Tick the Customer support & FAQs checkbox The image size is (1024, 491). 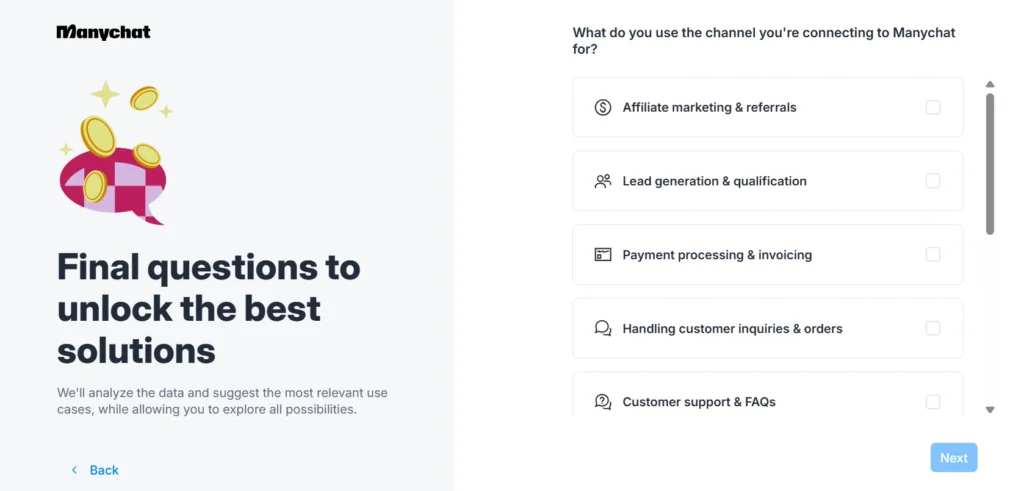point(933,402)
